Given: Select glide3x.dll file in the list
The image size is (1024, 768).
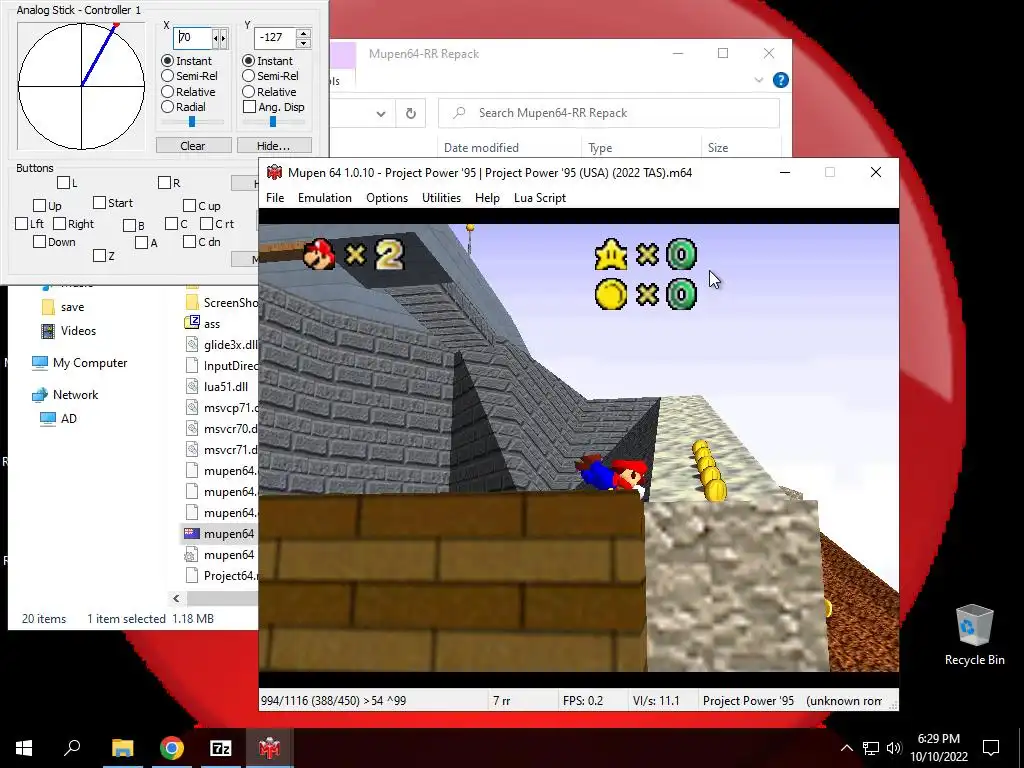Looking at the screenshot, I should click(x=221, y=345).
